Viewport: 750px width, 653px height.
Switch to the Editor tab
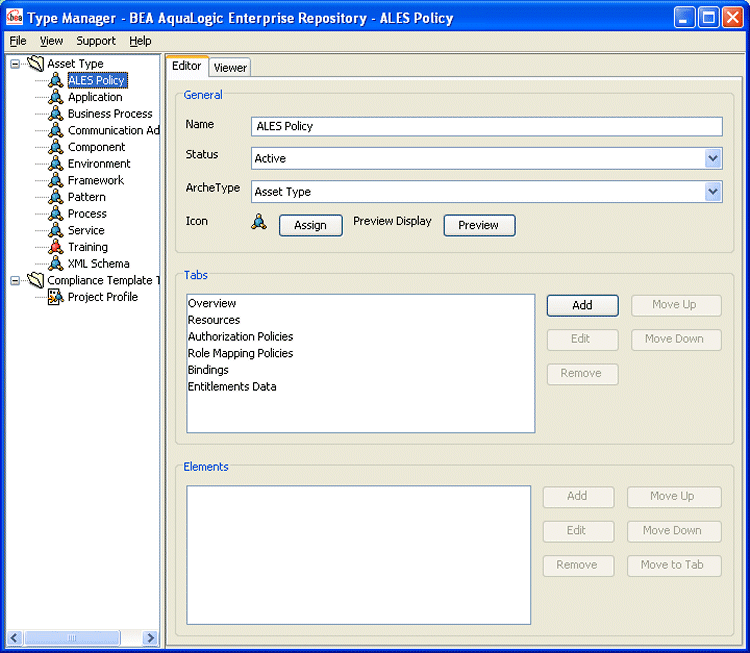point(187,66)
